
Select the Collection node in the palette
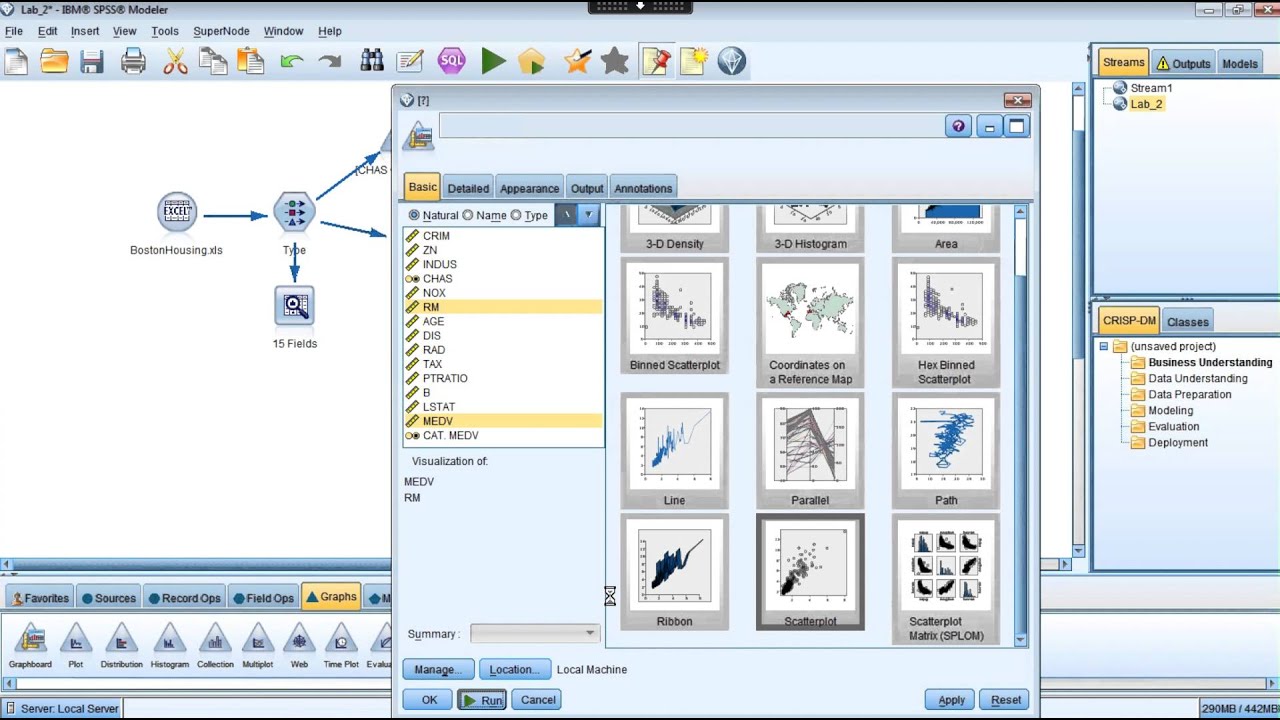(x=215, y=645)
